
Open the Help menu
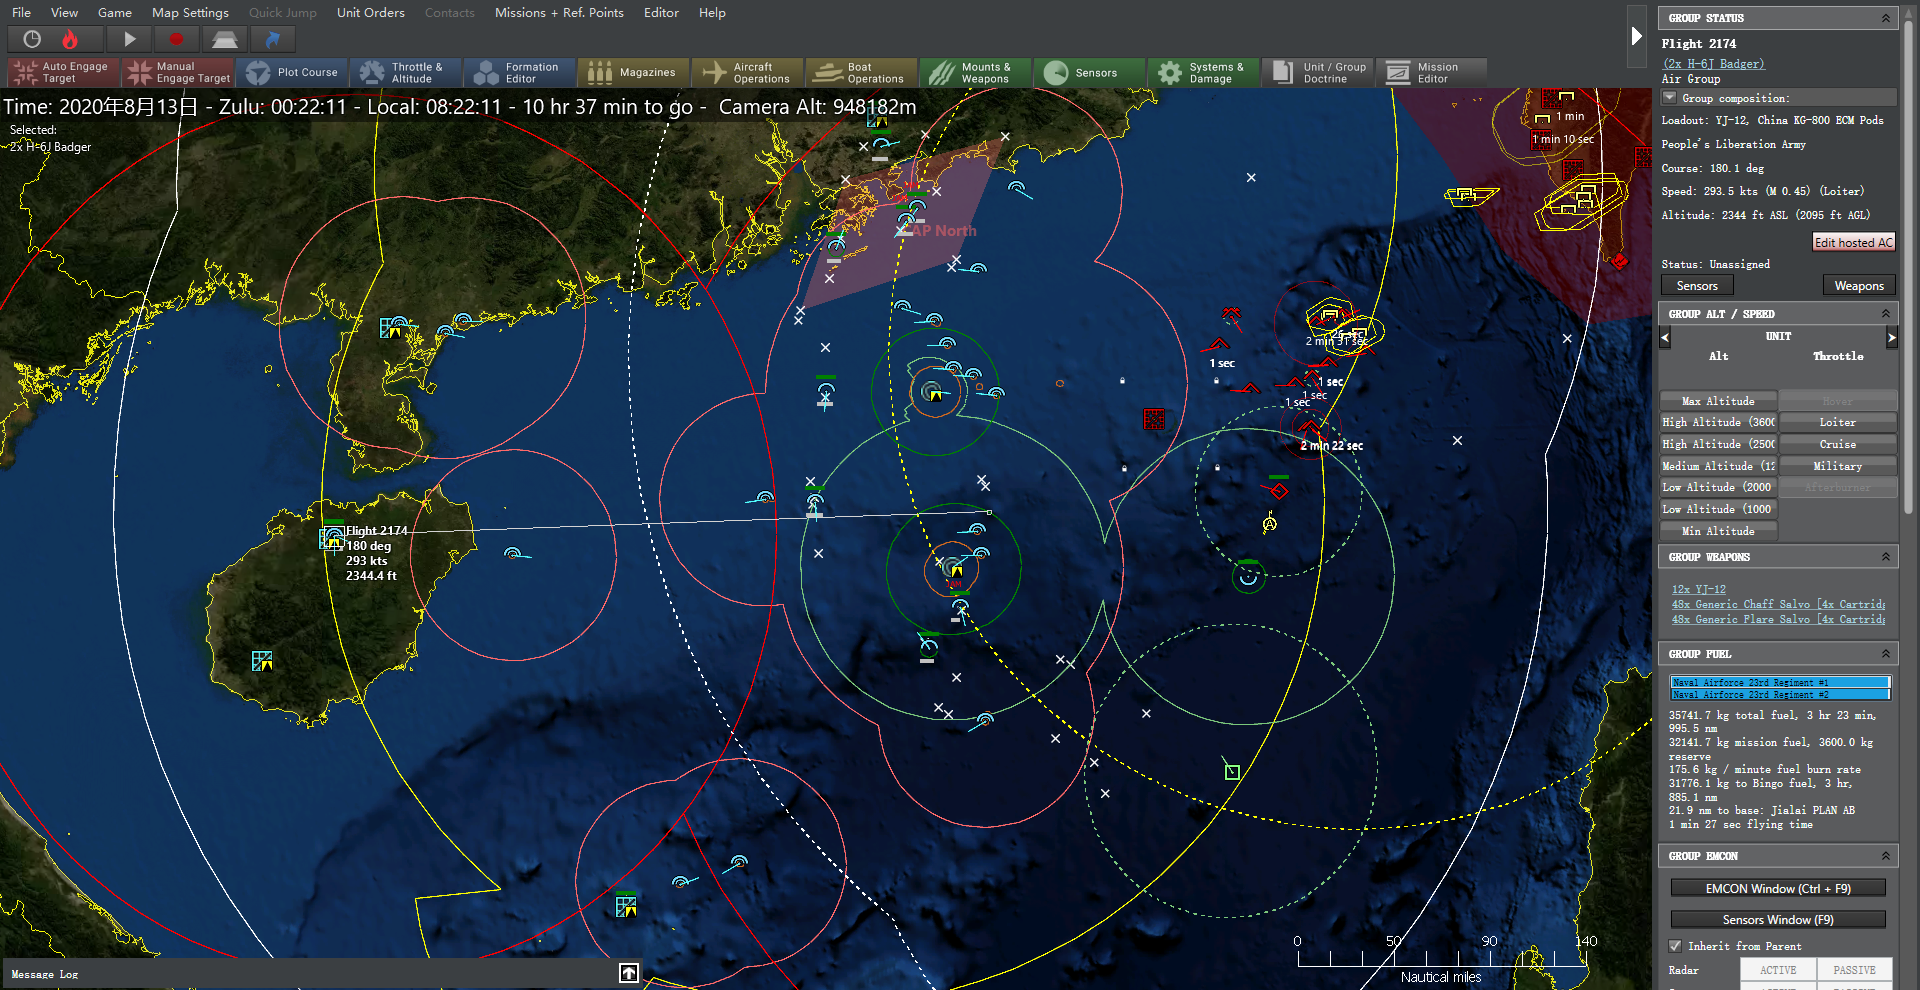(712, 13)
